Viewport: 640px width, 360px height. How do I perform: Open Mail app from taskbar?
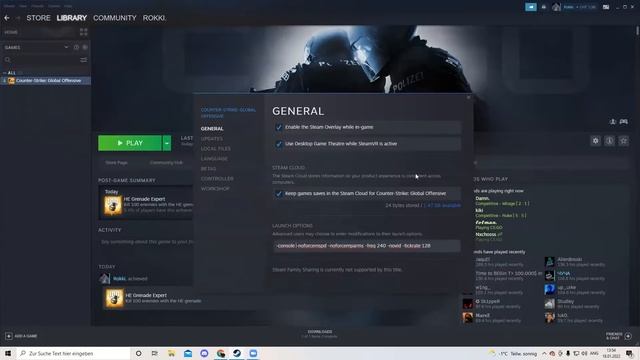188,353
